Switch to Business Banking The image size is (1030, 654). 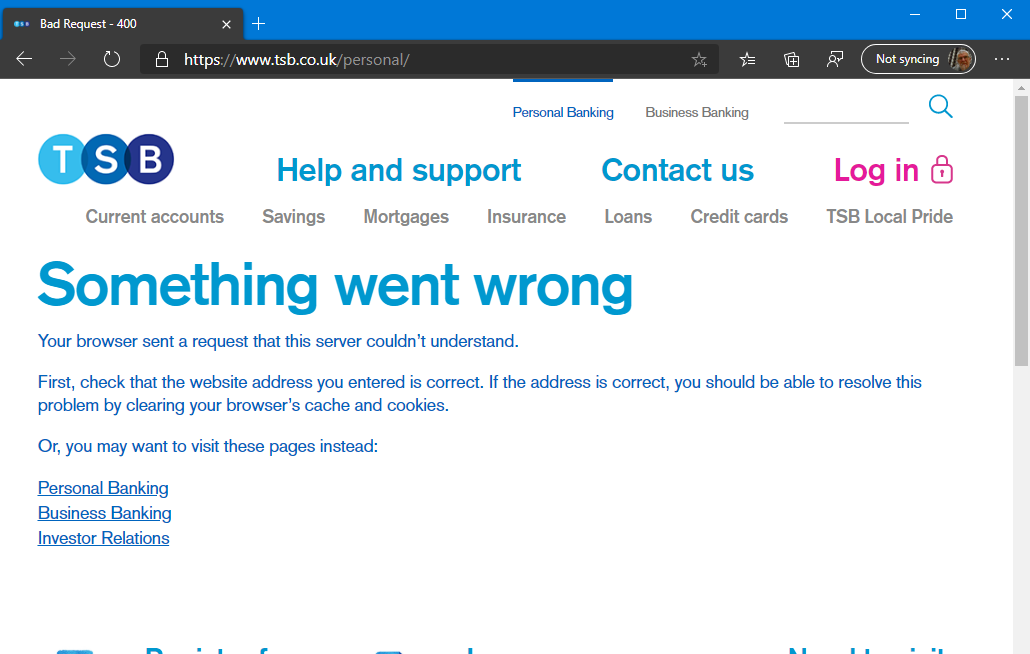pyautogui.click(x=697, y=112)
